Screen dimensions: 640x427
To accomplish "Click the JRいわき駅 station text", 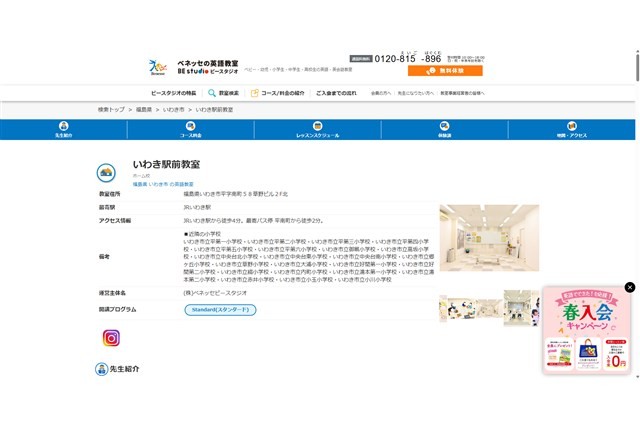I will coord(197,207).
